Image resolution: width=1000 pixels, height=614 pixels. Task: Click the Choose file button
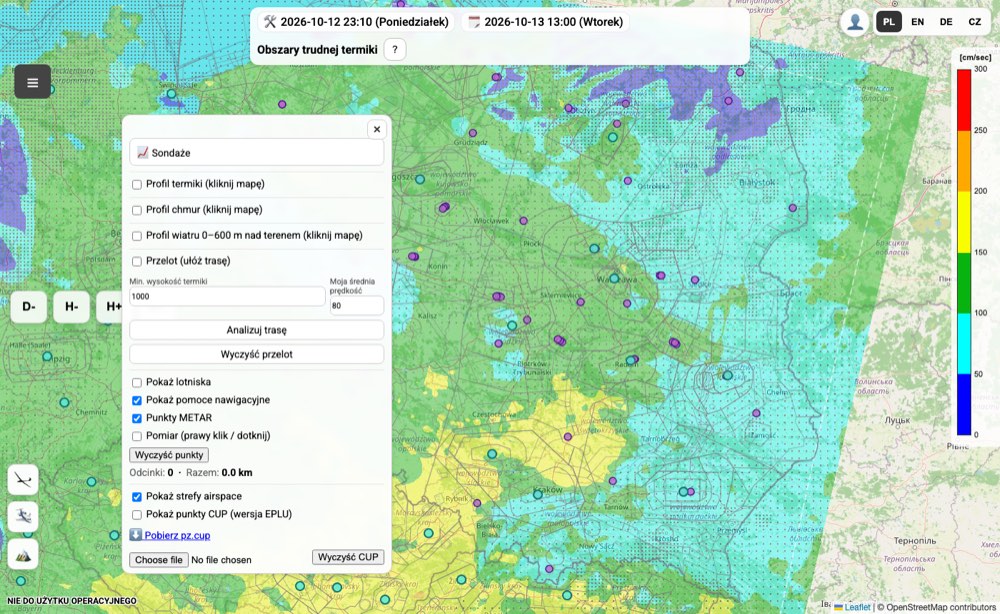pos(159,560)
